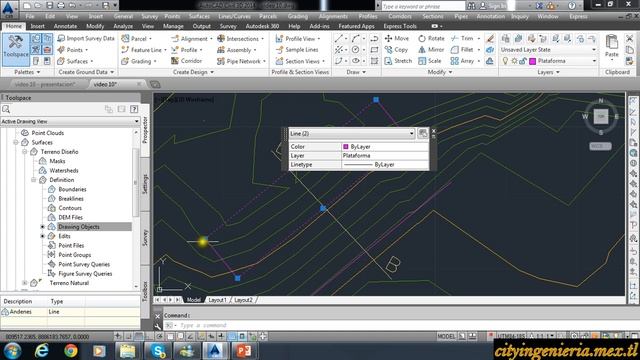The width and height of the screenshot is (640, 360).
Task: Open the Express Tools ribbon tab
Action: tap(400, 26)
